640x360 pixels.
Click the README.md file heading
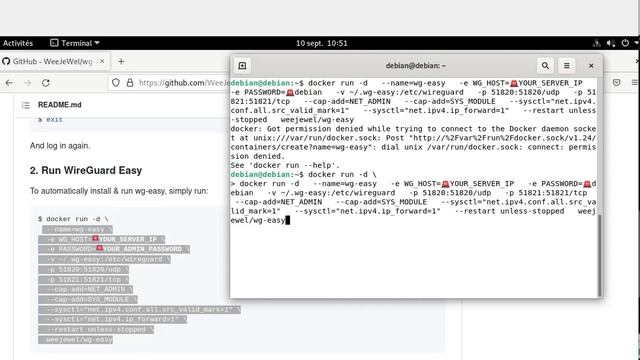[60, 105]
